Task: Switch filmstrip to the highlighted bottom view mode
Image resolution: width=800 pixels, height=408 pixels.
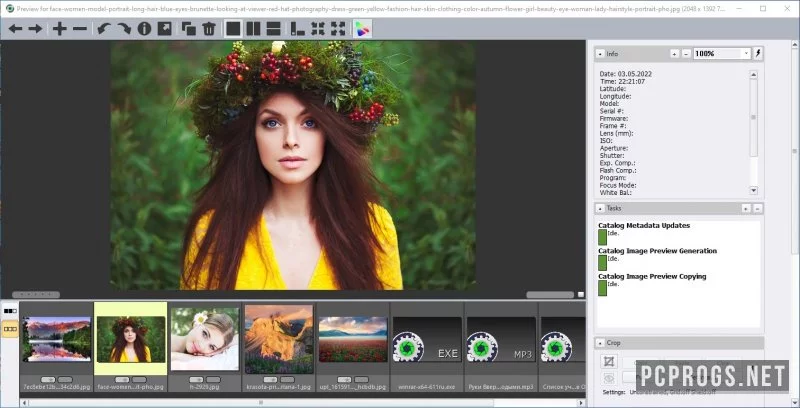Action: coord(10,329)
